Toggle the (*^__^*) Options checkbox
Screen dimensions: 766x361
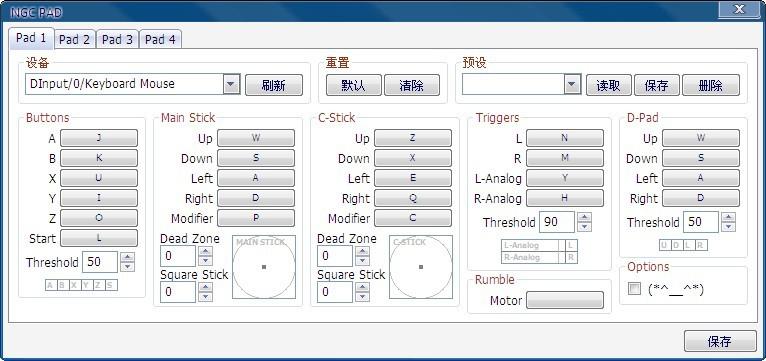tap(634, 289)
